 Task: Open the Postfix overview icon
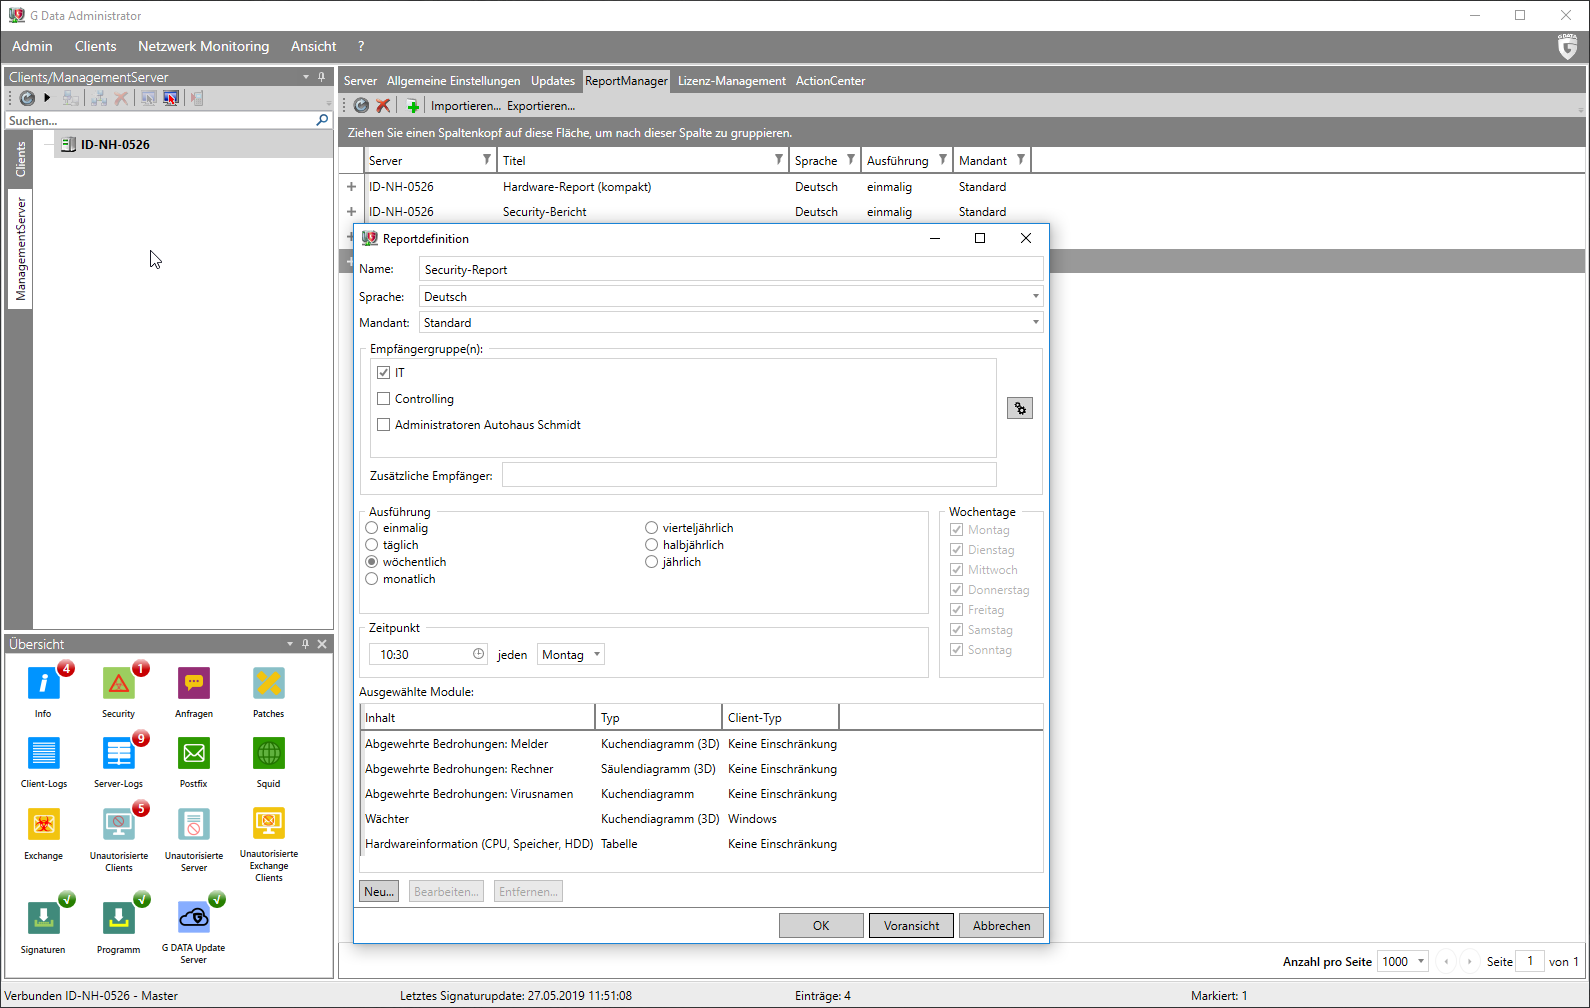click(194, 754)
